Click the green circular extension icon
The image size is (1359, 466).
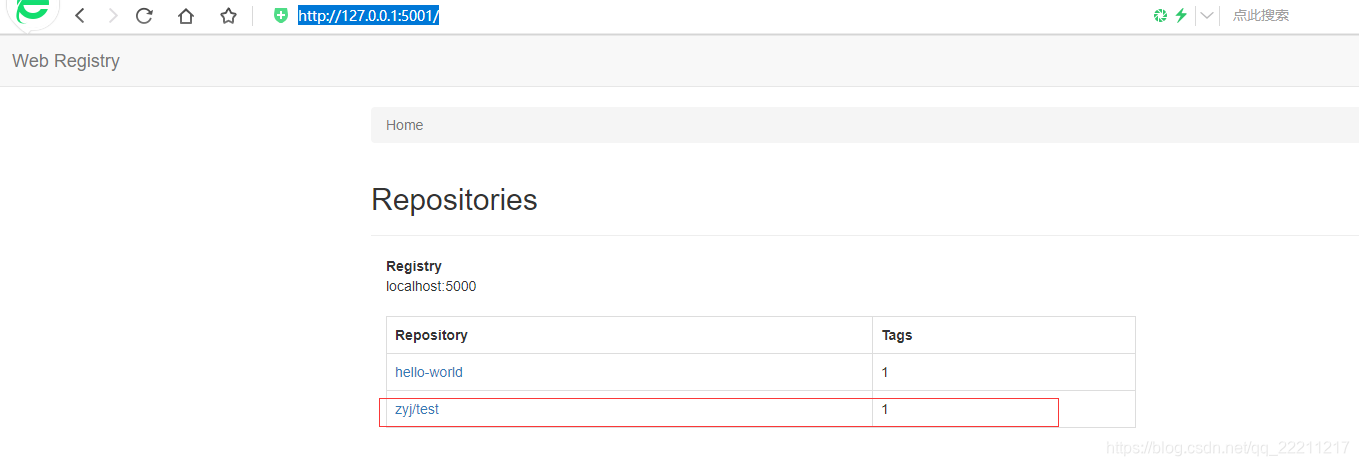(1160, 15)
